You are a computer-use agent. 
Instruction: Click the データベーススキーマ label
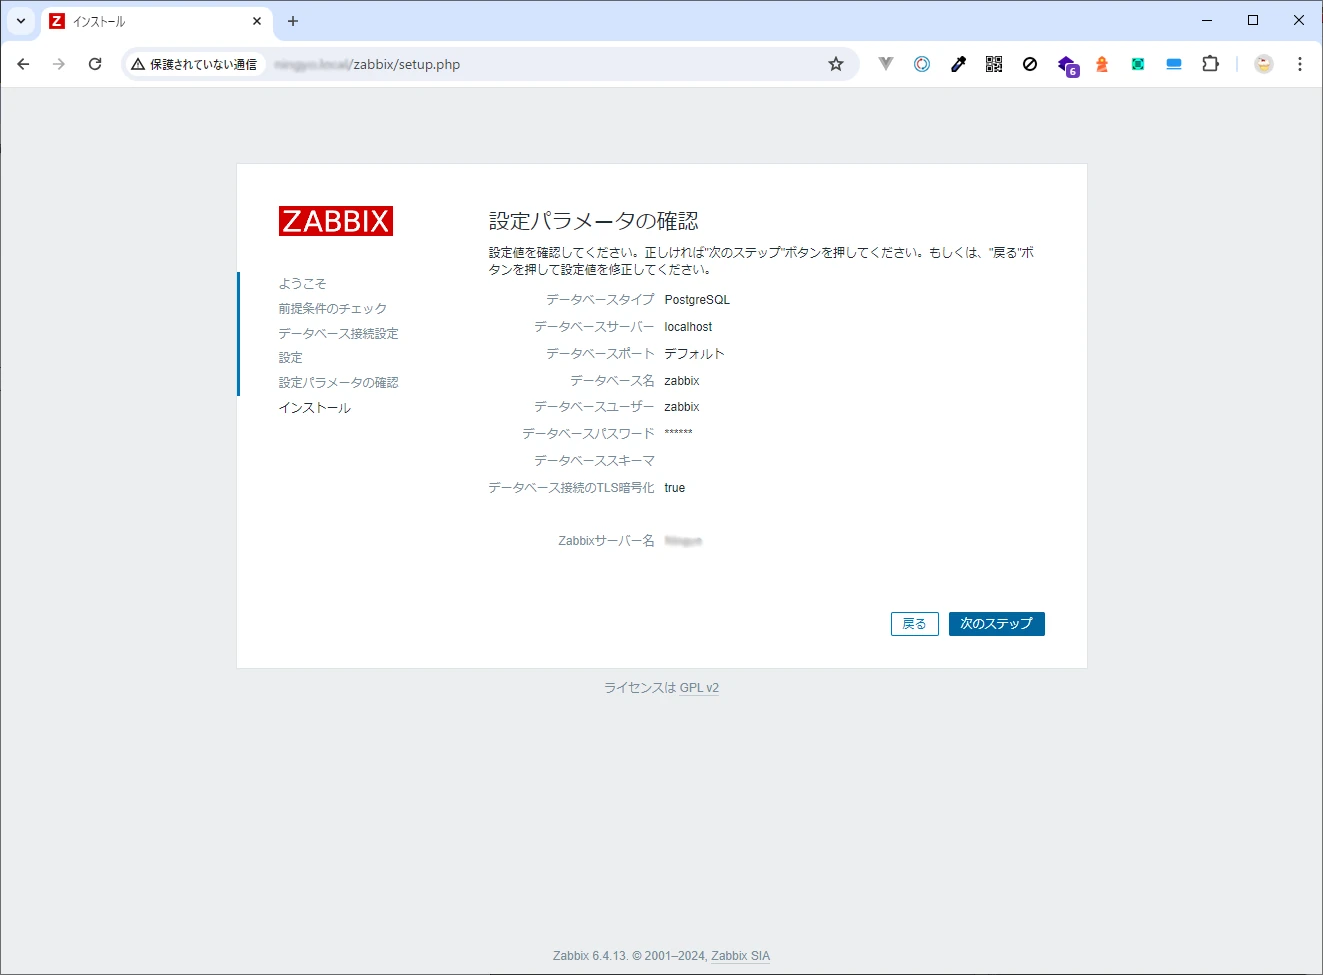click(594, 461)
